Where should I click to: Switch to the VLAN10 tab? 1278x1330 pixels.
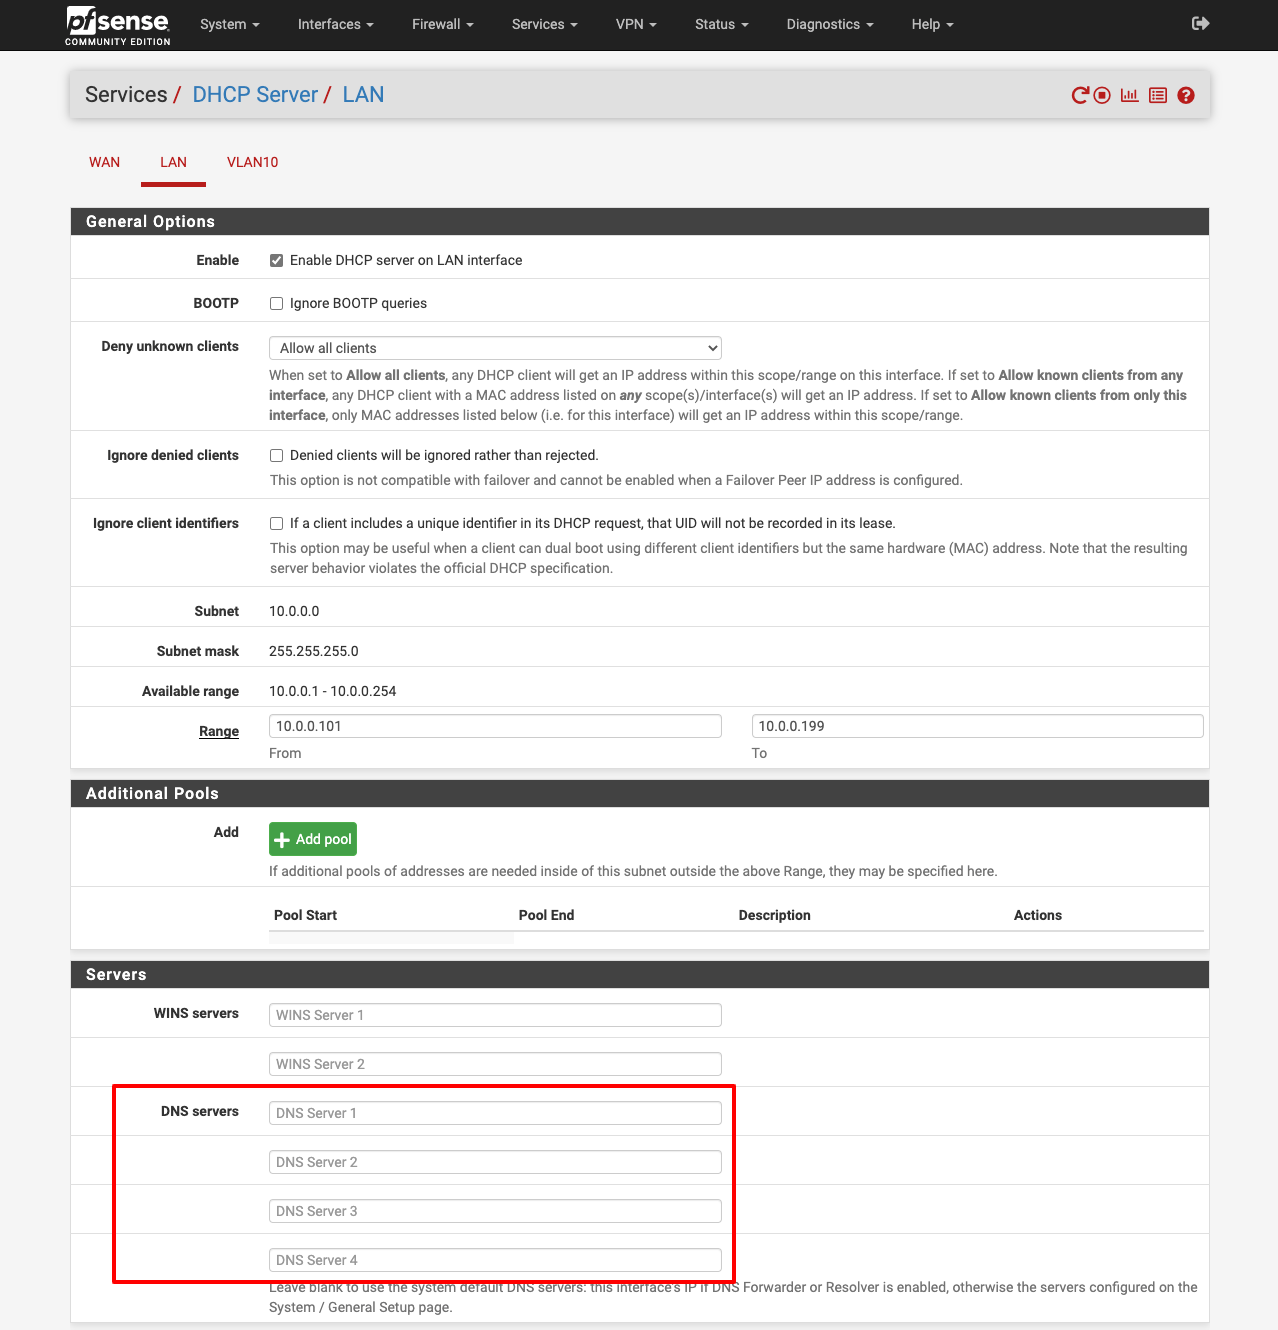(x=252, y=162)
